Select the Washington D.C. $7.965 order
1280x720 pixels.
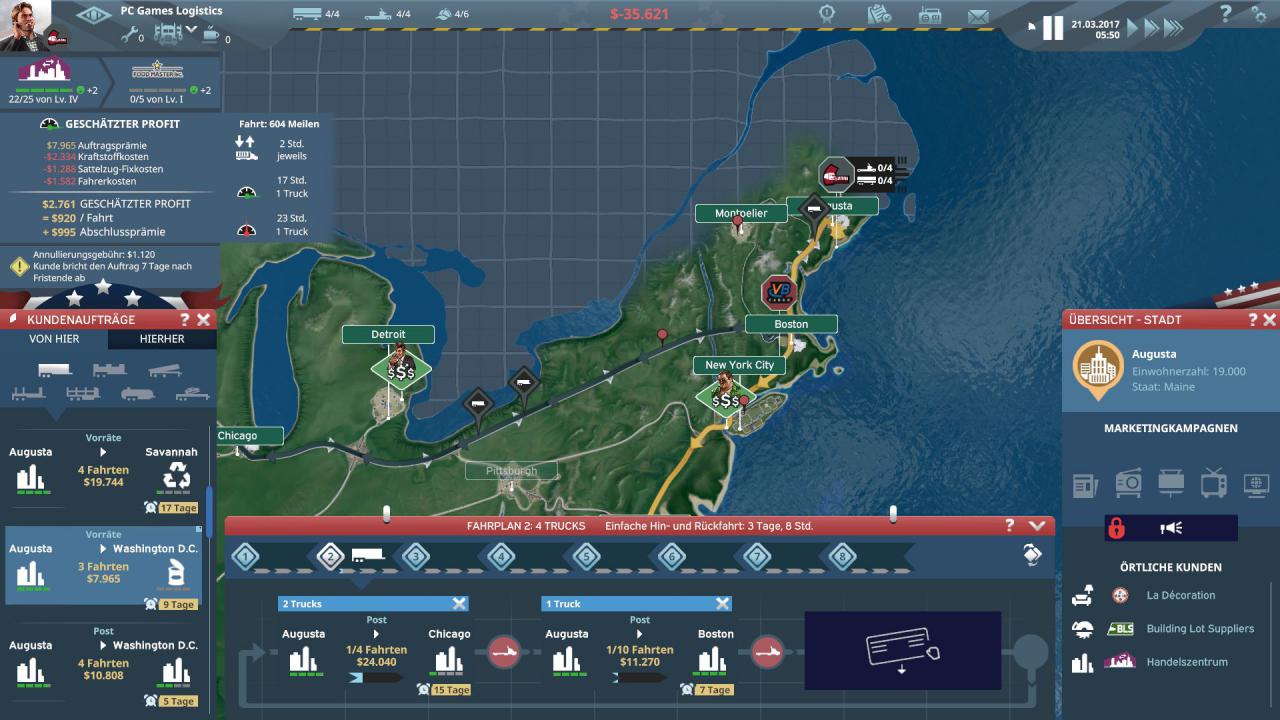(104, 566)
